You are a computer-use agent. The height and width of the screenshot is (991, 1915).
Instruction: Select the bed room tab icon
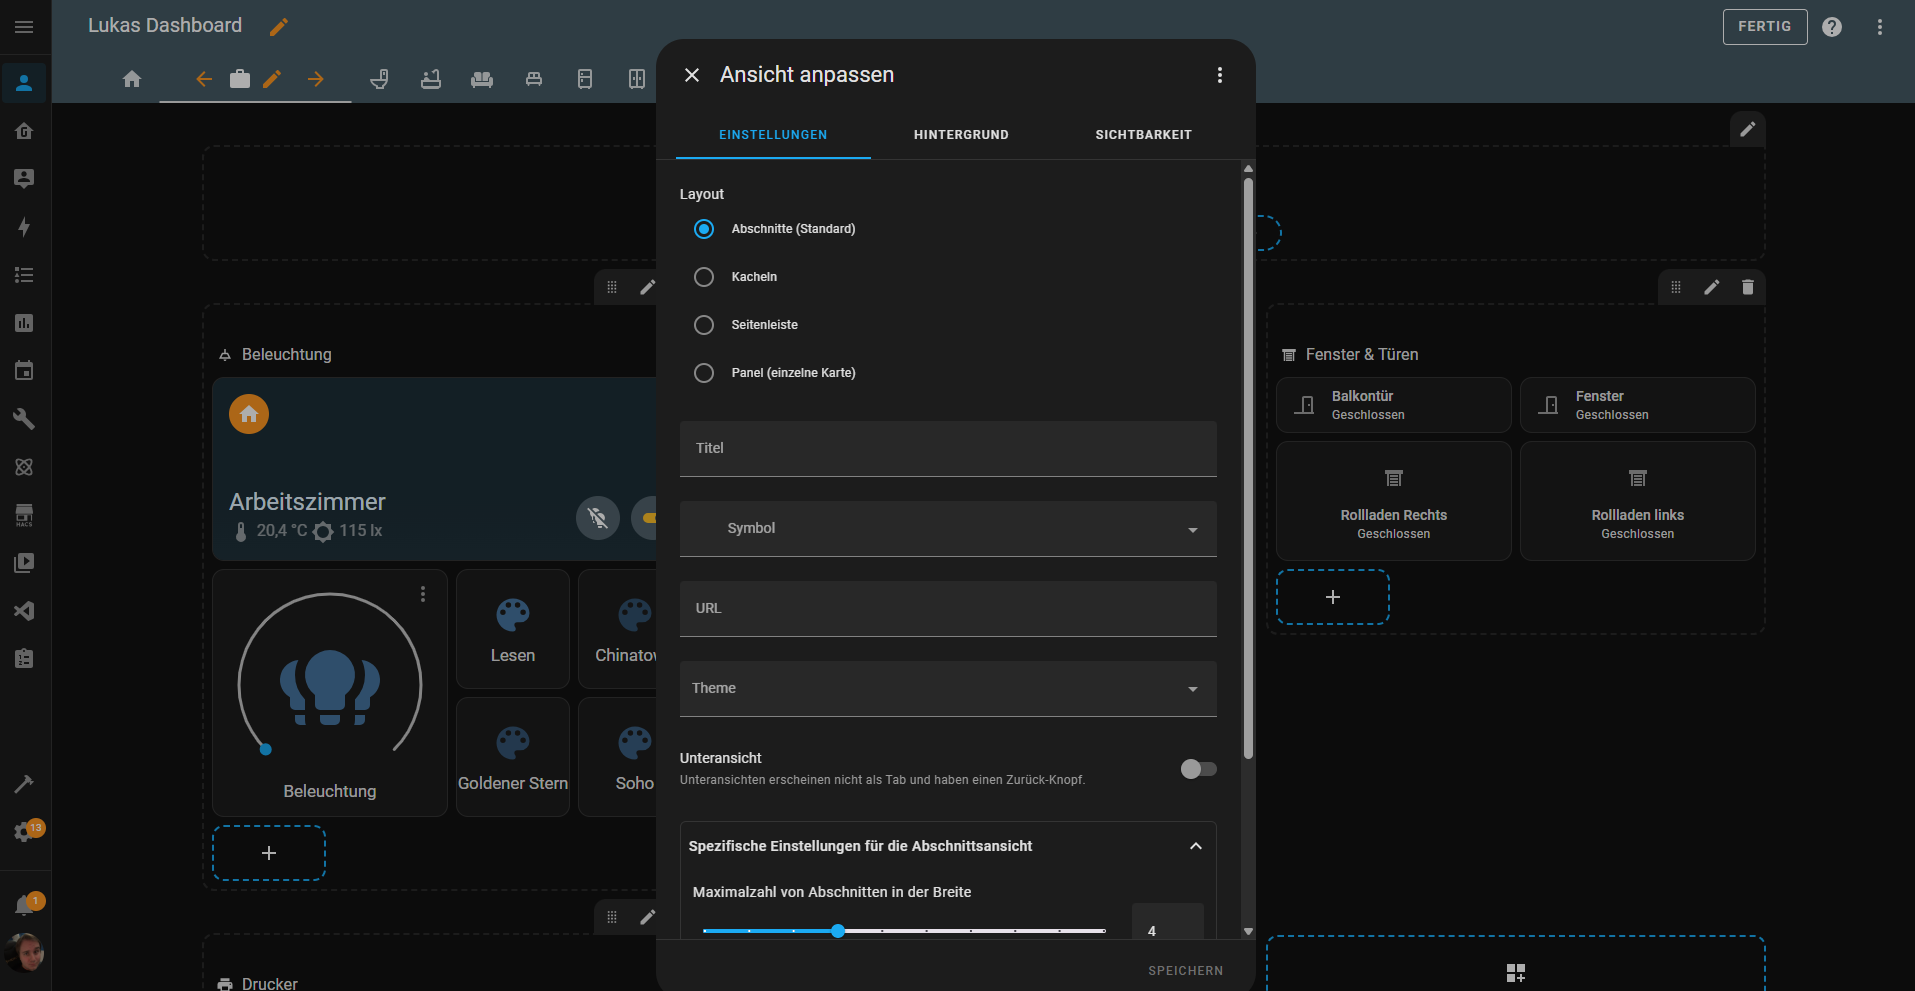[534, 79]
